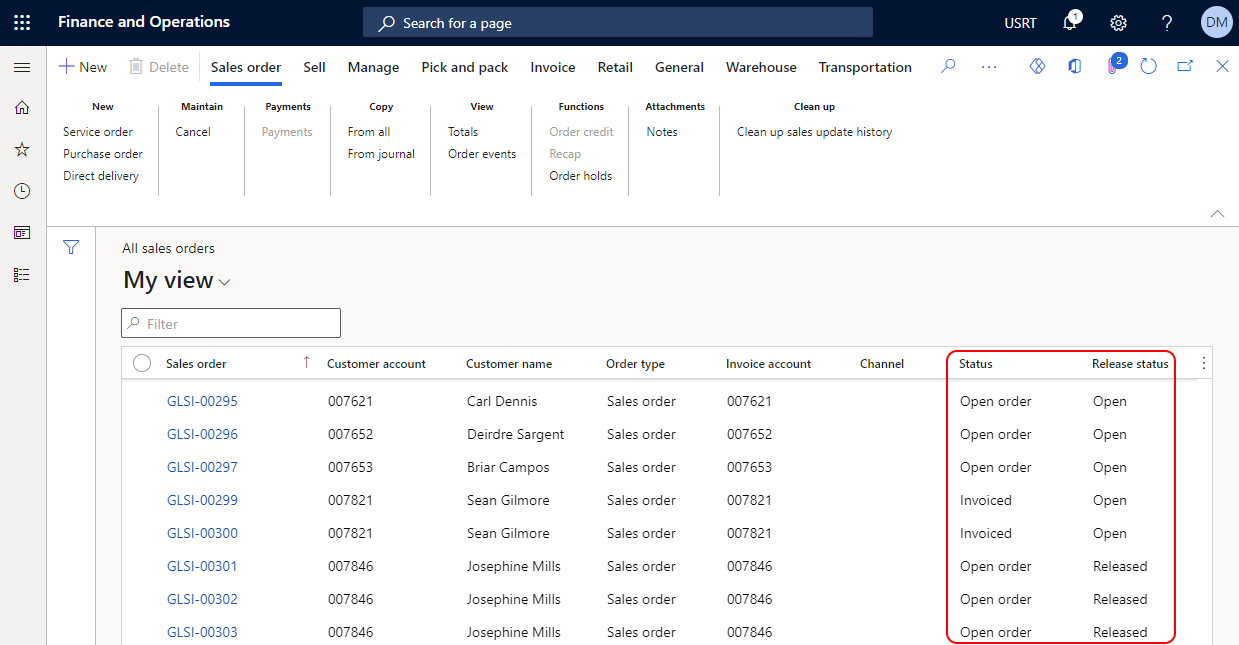Click the New button
This screenshot has width=1239, height=645.
pyautogui.click(x=83, y=67)
